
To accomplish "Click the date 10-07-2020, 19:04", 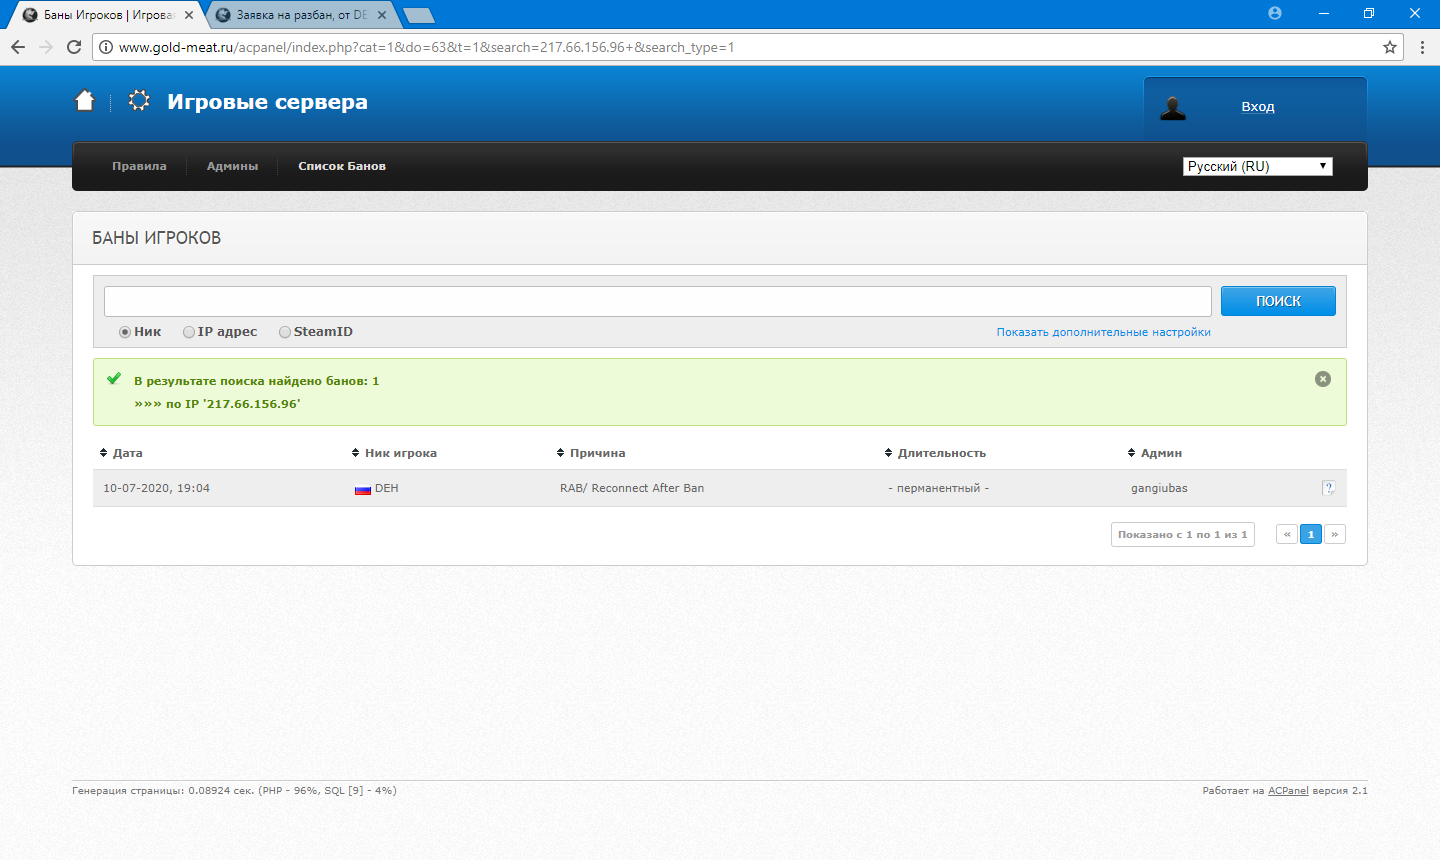I will click(156, 488).
